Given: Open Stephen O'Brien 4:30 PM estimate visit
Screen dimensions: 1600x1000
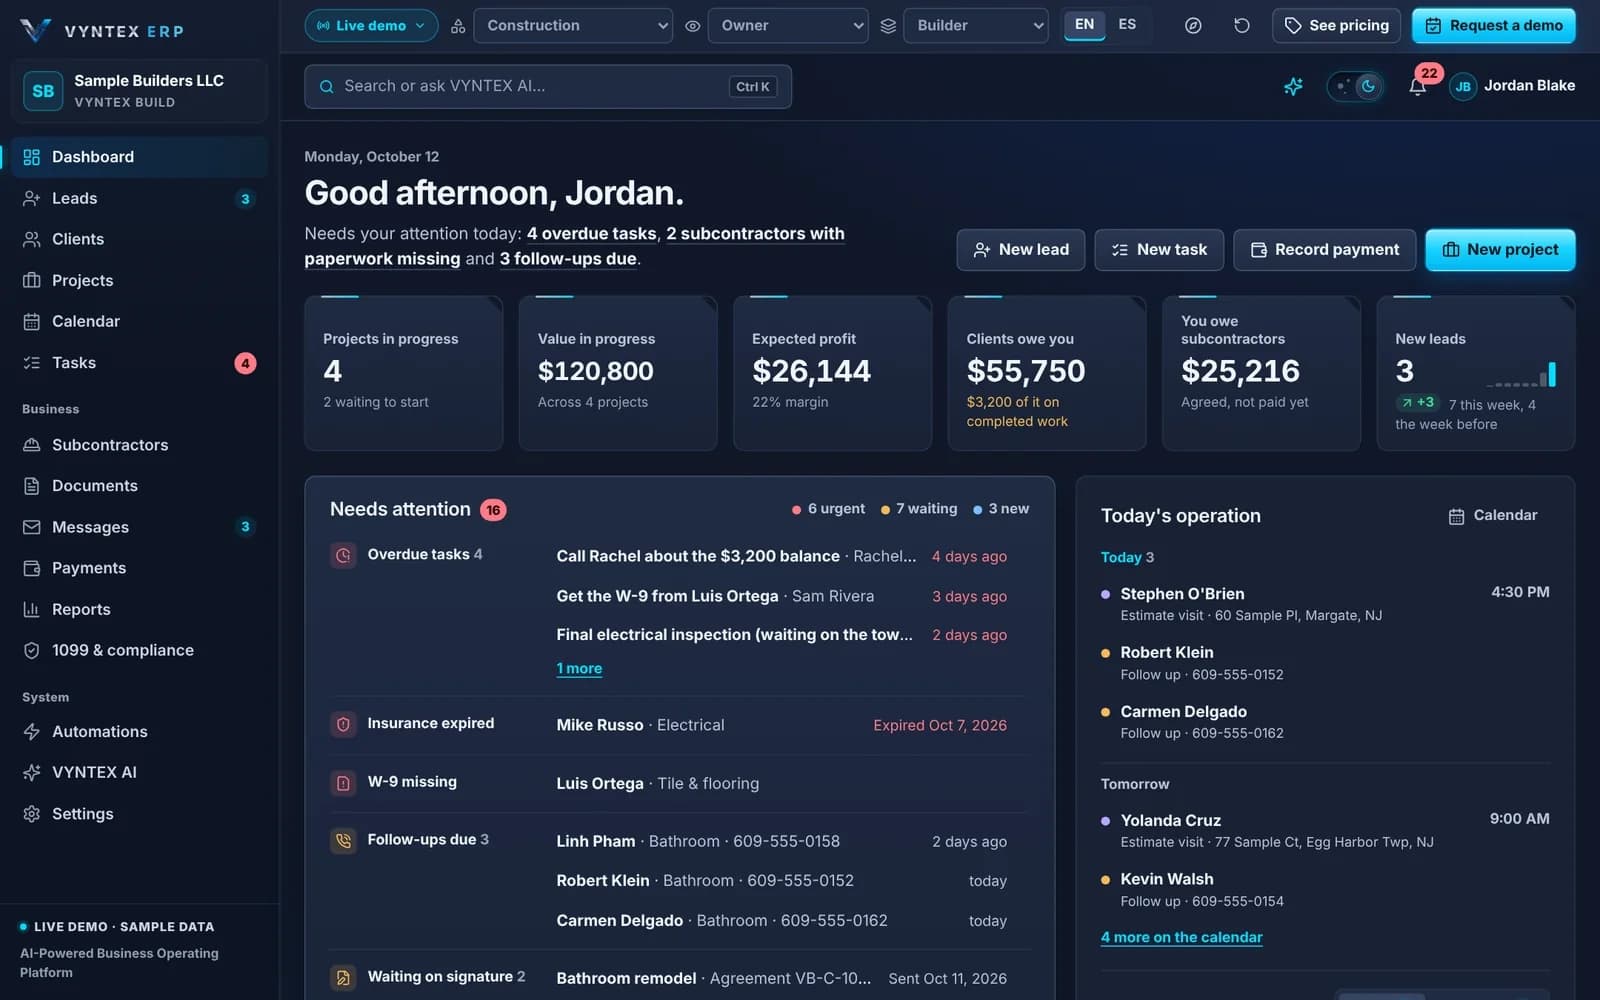Looking at the screenshot, I should [x=1325, y=604].
